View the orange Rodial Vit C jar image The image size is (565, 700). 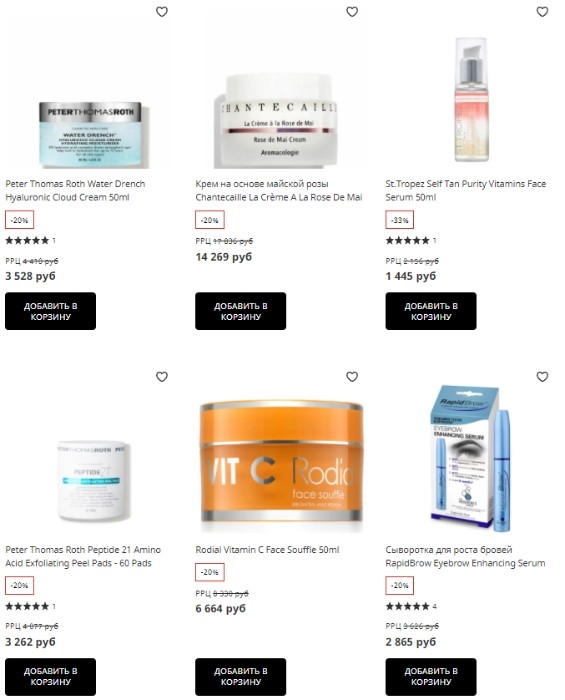coord(280,466)
